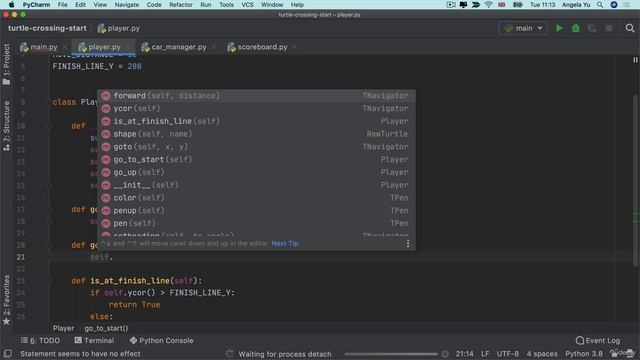Open the Help menu
The width and height of the screenshot is (640, 360).
(x=297, y=4)
